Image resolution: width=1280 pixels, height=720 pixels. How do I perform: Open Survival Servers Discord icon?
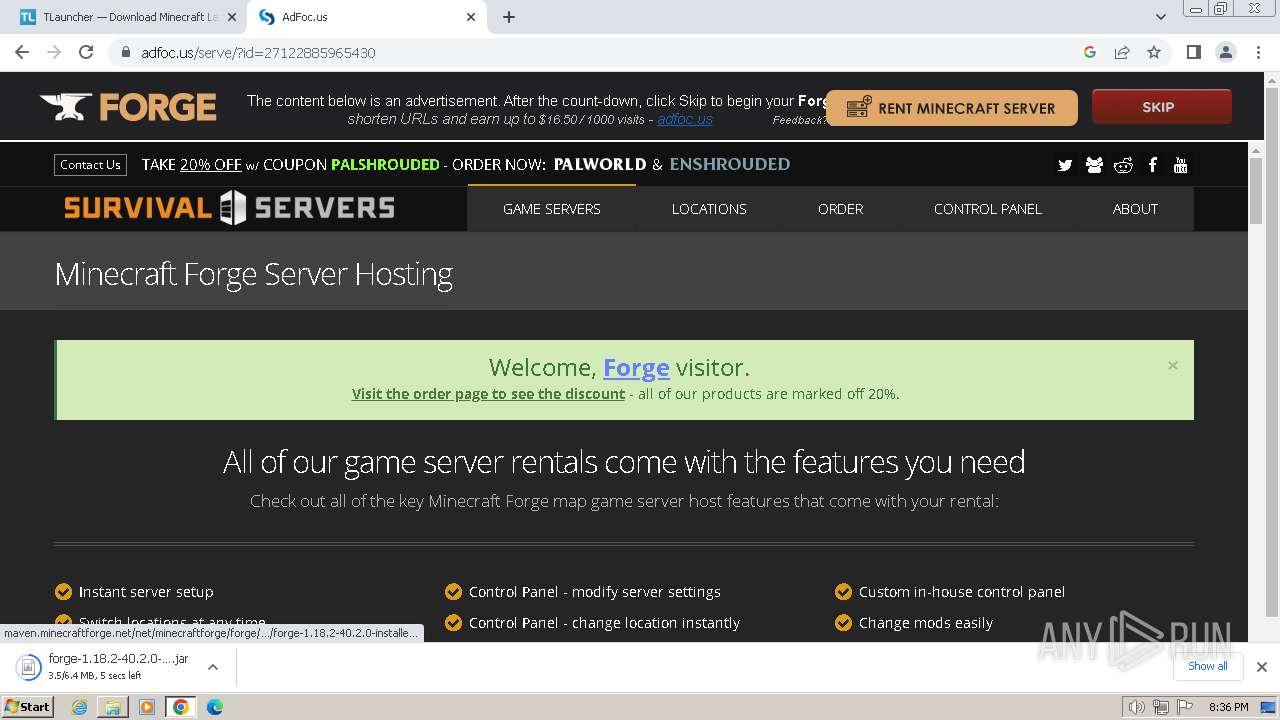[1094, 165]
